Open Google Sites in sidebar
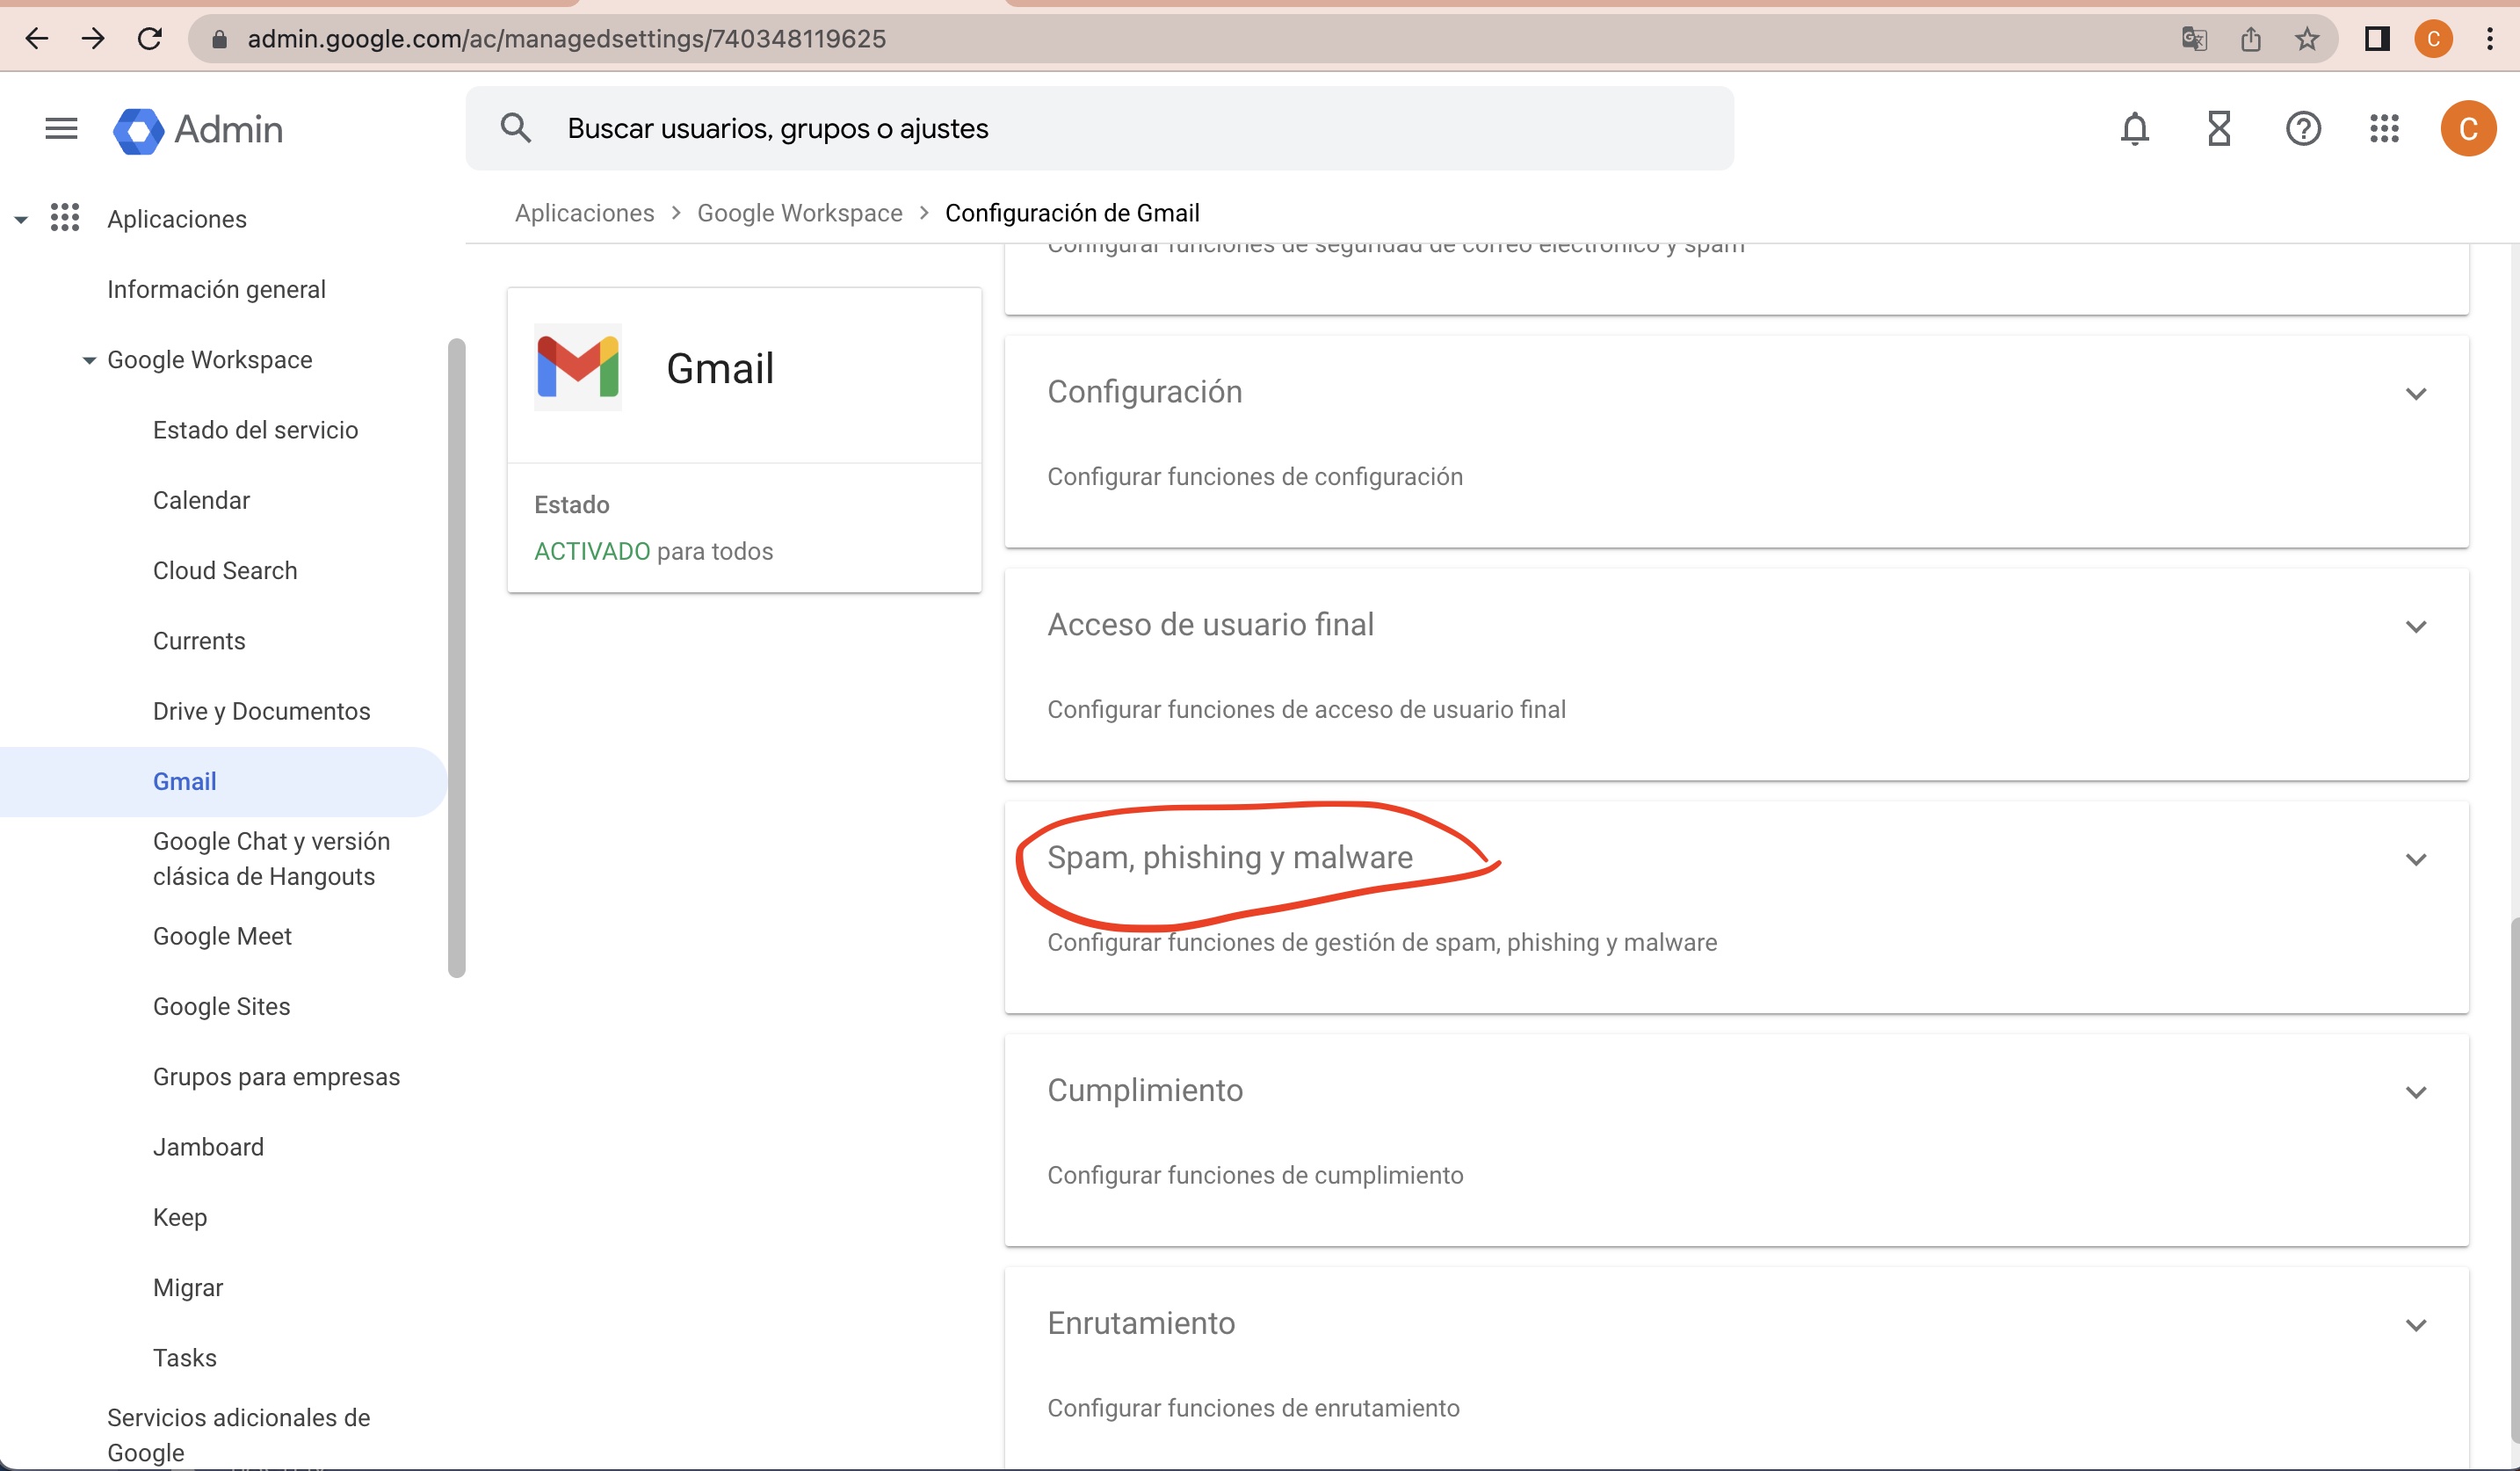Image resolution: width=2520 pixels, height=1471 pixels. tap(221, 1006)
